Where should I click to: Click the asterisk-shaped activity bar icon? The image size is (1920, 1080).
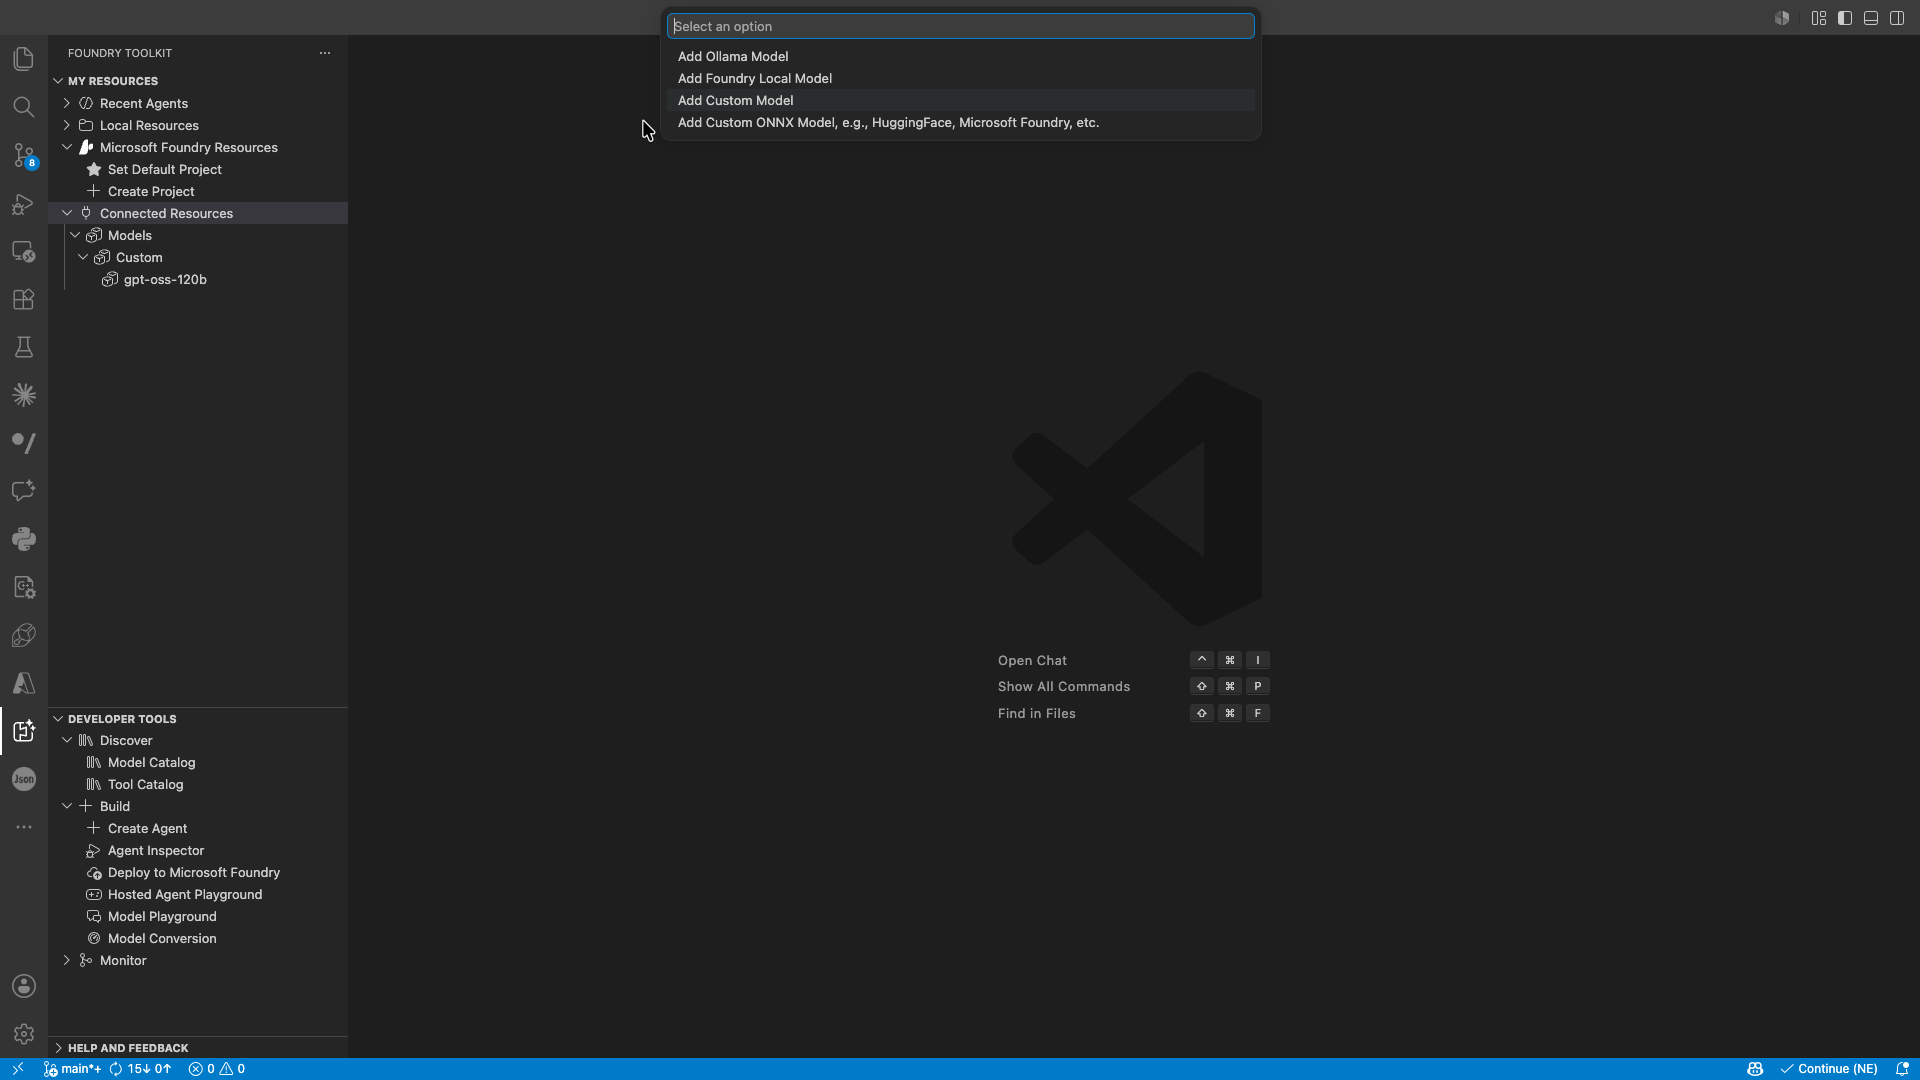coord(24,395)
